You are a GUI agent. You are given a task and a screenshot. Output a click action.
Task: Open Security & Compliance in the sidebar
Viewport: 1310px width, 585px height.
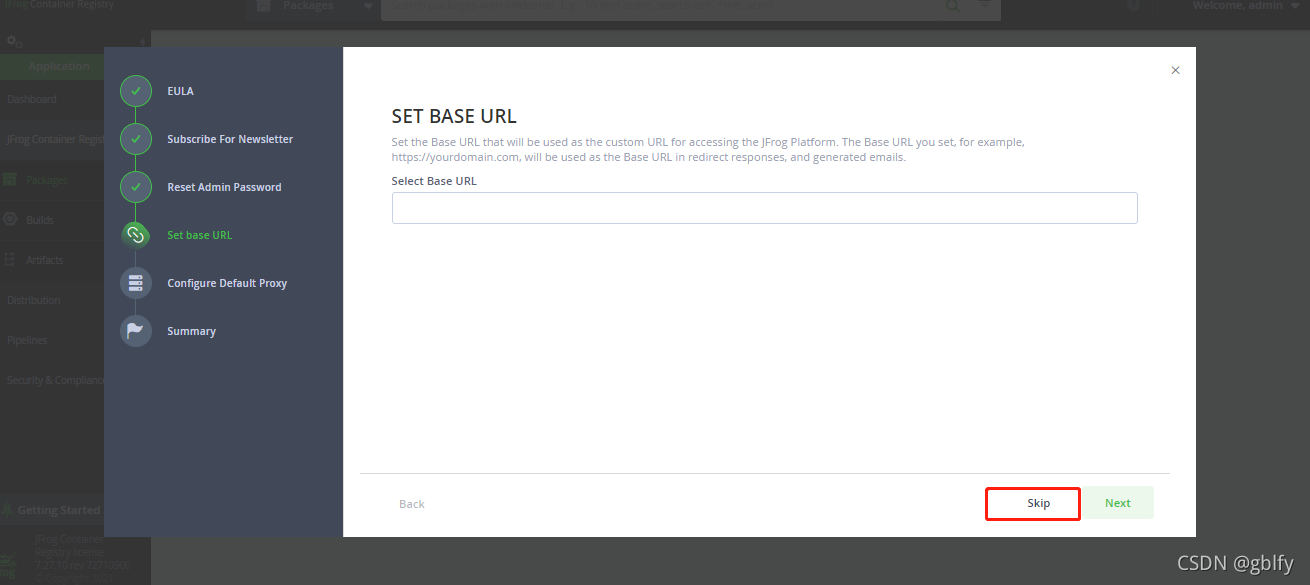point(55,380)
